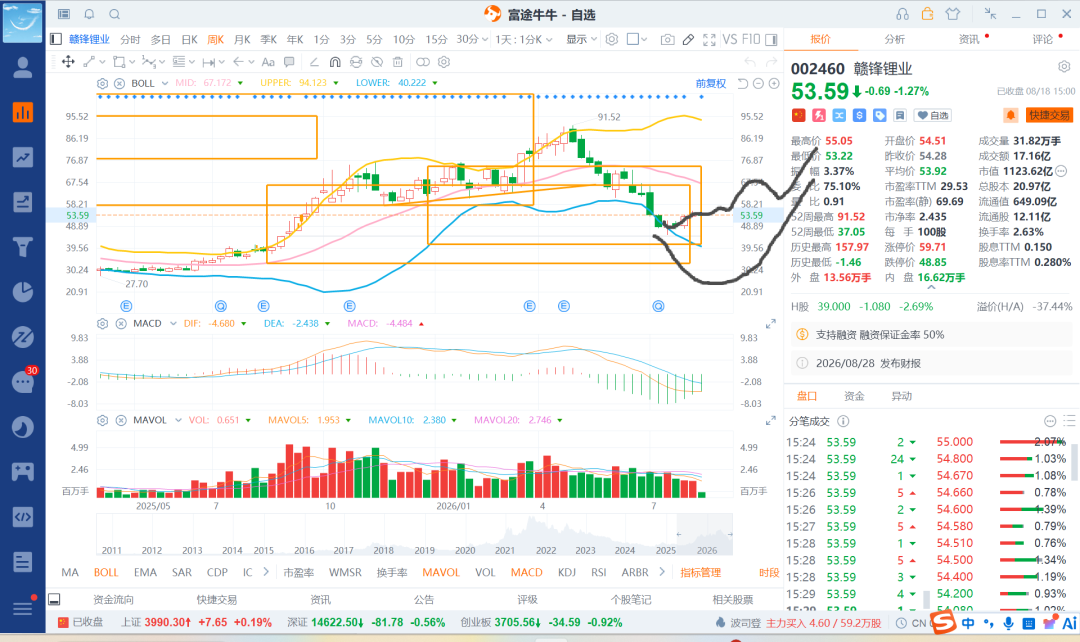This screenshot has width=1080, height=642.
Task: Toggle the VS compare mode
Action: (x=730, y=39)
